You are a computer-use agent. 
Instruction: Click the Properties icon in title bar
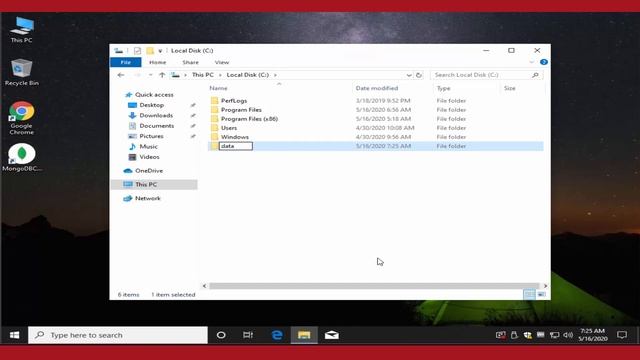[x=137, y=51]
